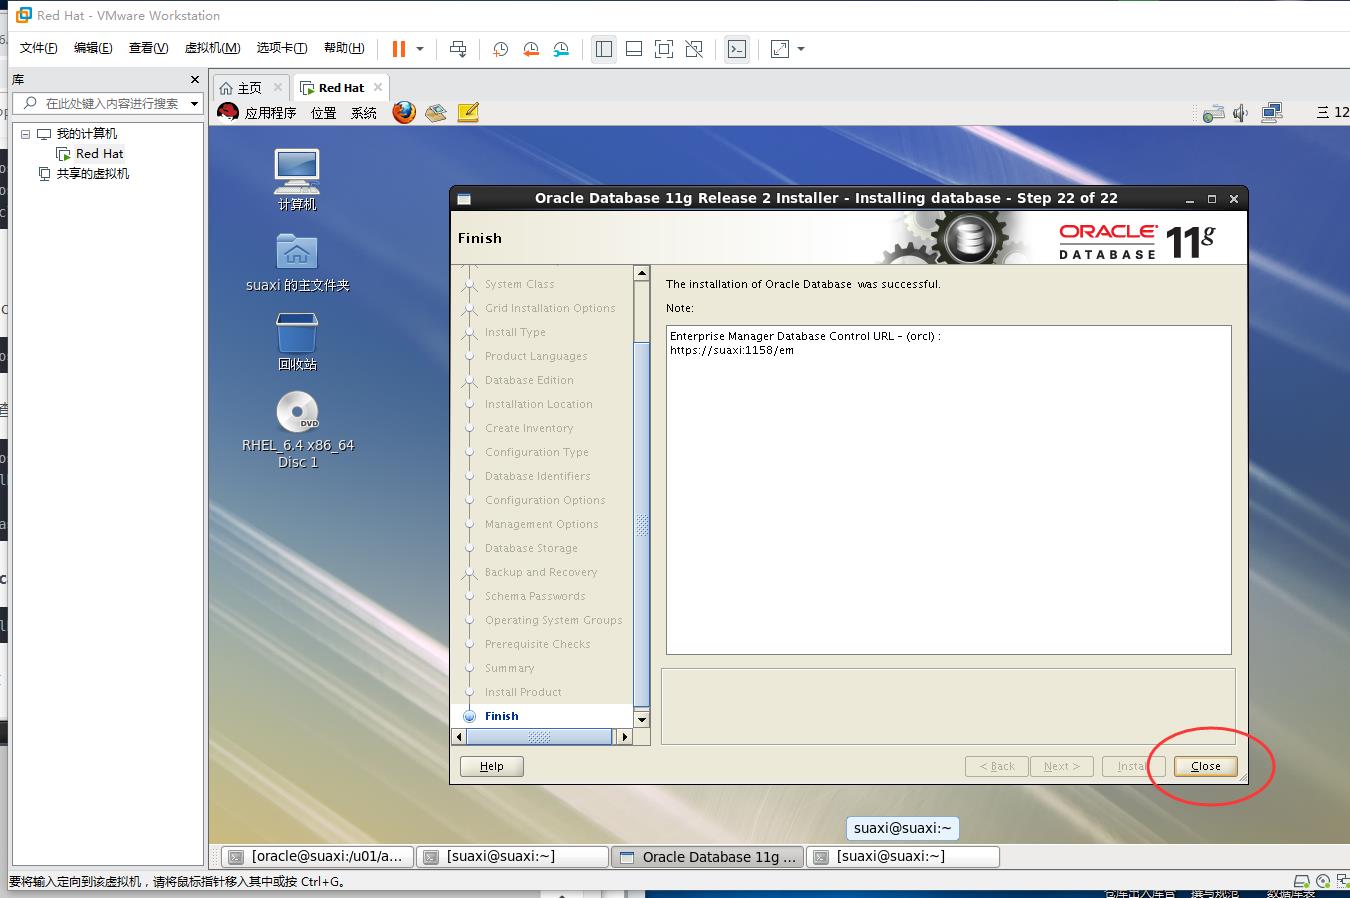1350x898 pixels.
Task: Minimize the Oracle installer window
Action: pyautogui.click(x=1189, y=199)
